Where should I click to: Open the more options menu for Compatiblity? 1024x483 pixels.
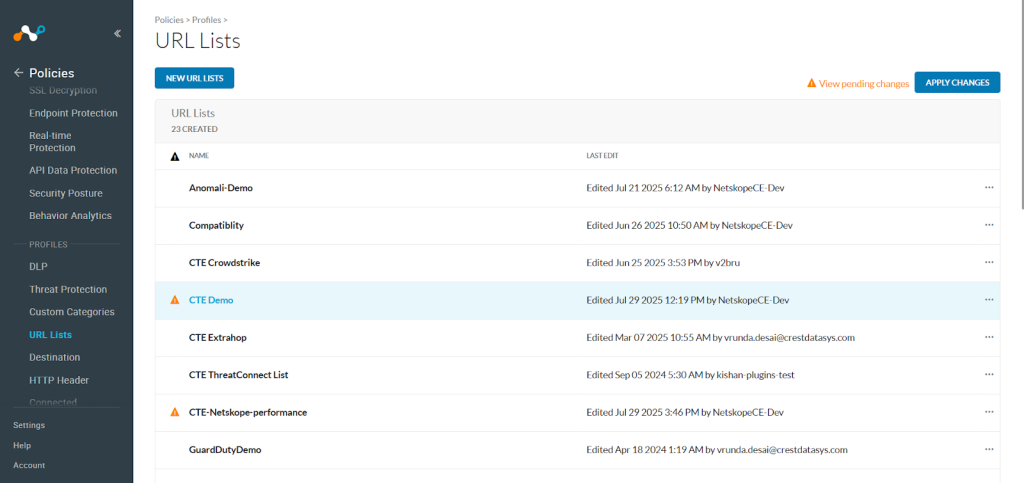(x=989, y=225)
